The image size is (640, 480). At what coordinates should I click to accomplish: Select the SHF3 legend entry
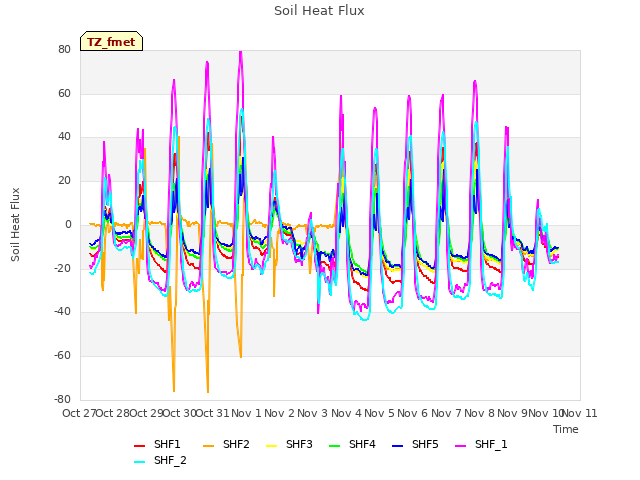(x=289, y=444)
